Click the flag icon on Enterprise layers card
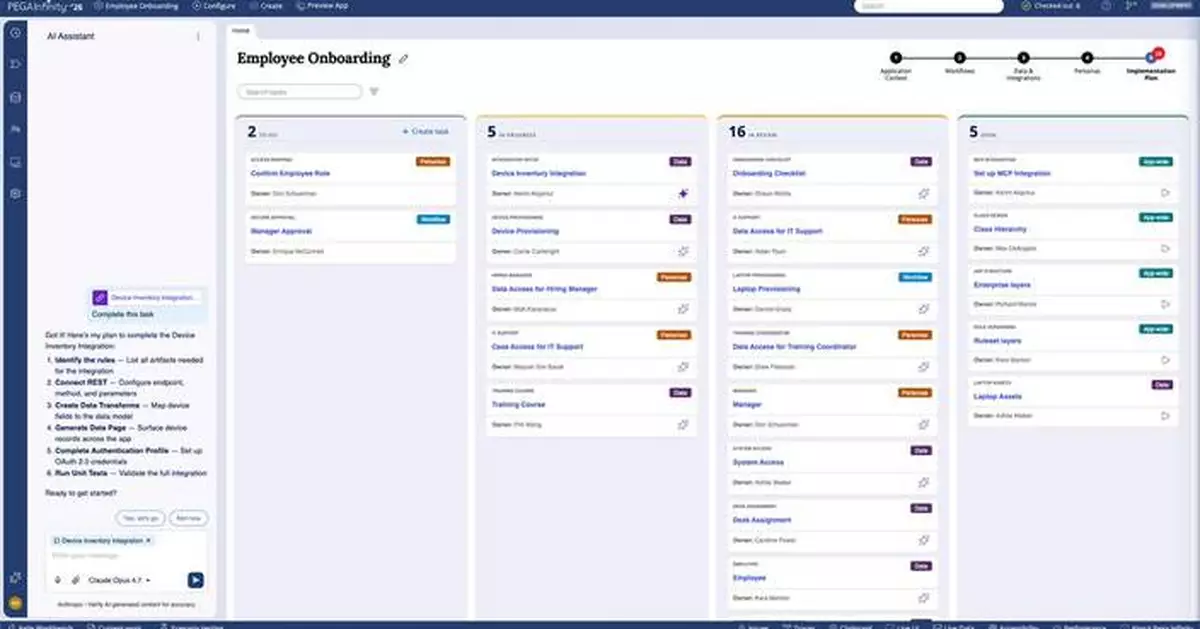The width and height of the screenshot is (1200, 629). coord(1165,304)
